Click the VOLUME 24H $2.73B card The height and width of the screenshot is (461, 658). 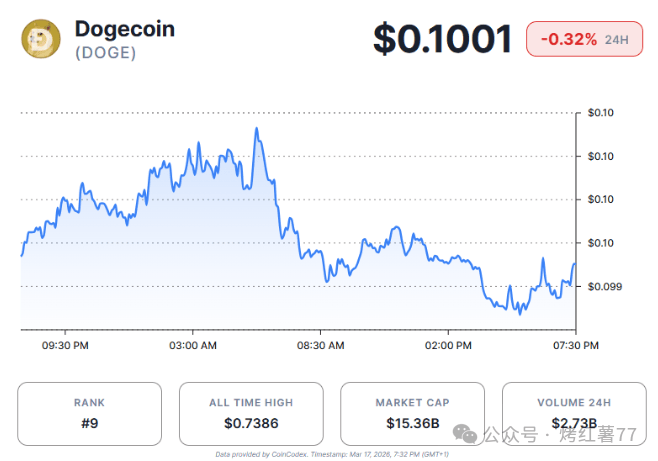point(574,413)
